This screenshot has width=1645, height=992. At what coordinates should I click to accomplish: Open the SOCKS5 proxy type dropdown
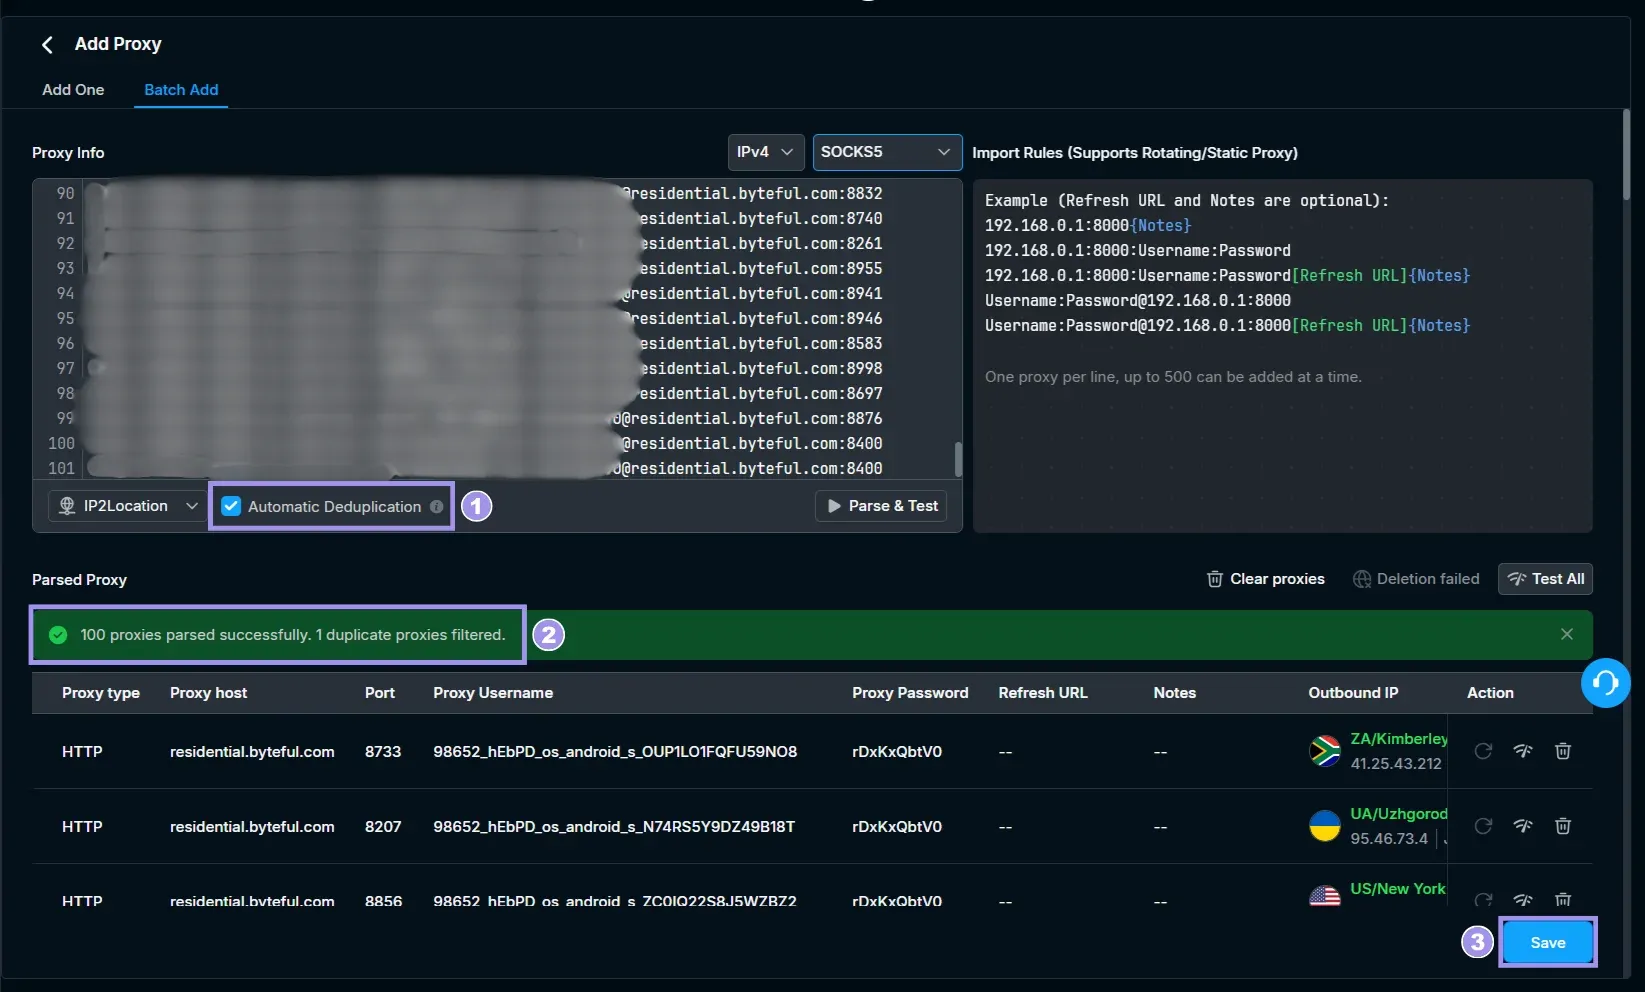click(x=887, y=152)
